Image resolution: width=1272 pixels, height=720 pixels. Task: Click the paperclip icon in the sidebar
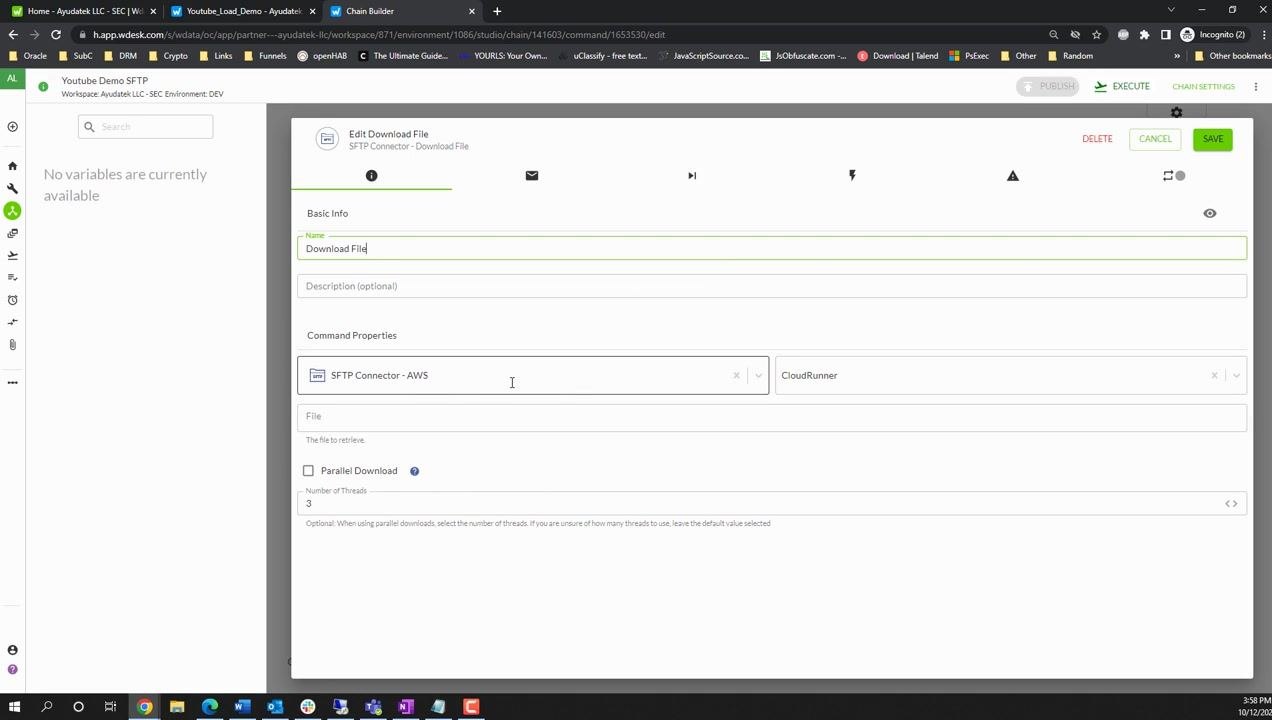[12, 344]
